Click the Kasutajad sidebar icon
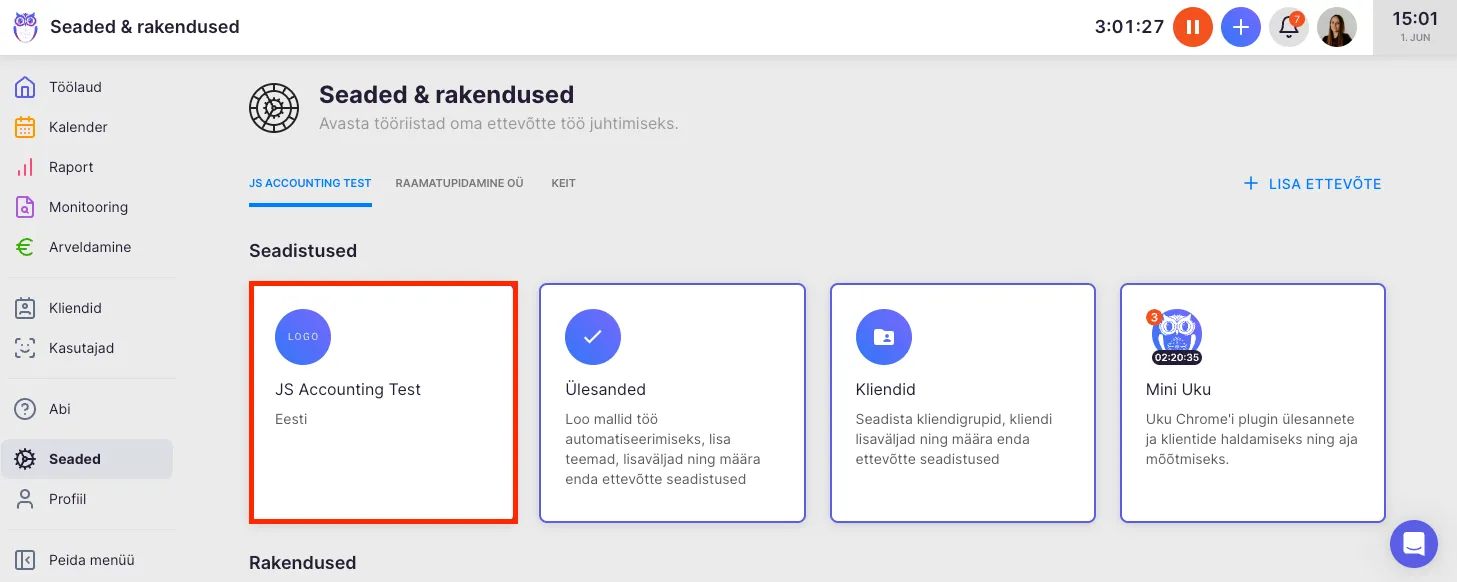1457x582 pixels. [x=25, y=348]
